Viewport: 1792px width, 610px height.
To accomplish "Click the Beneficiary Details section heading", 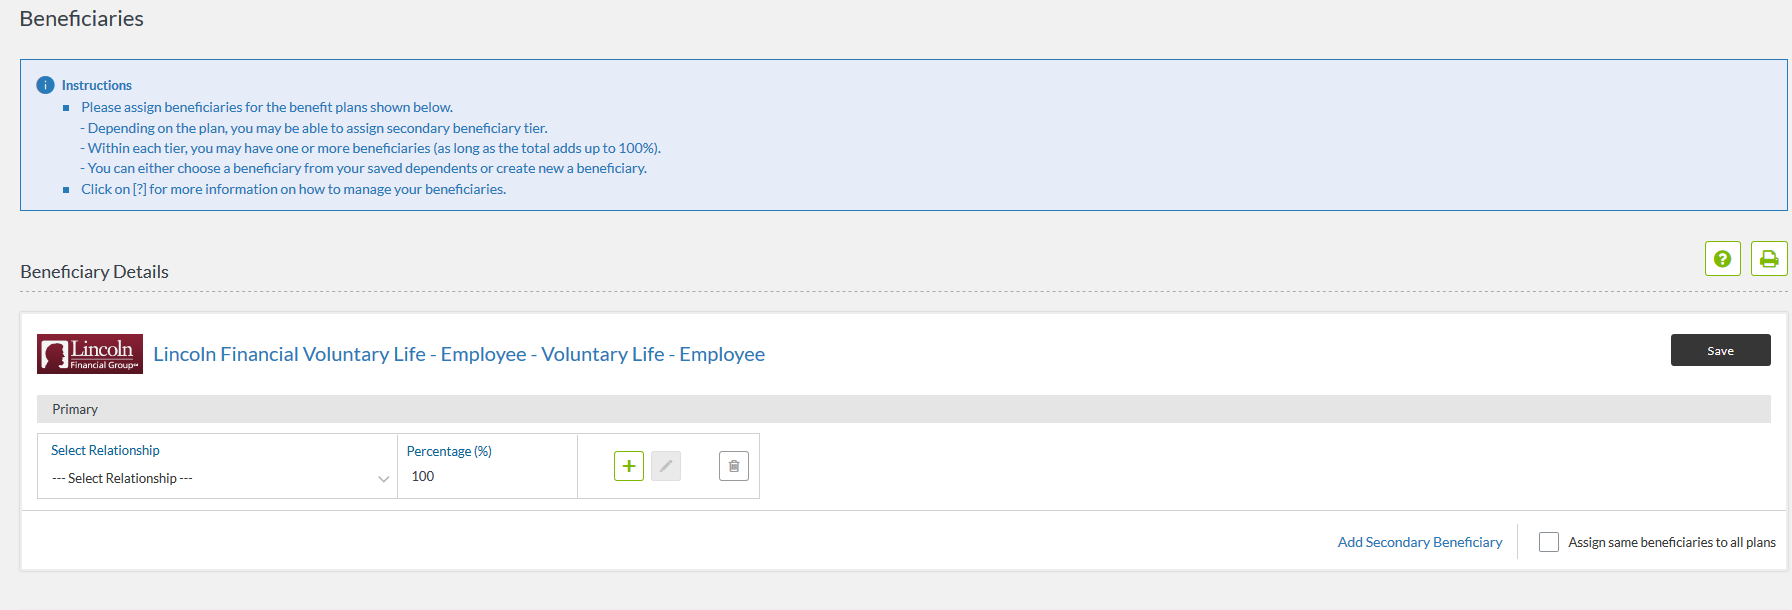I will (94, 272).
